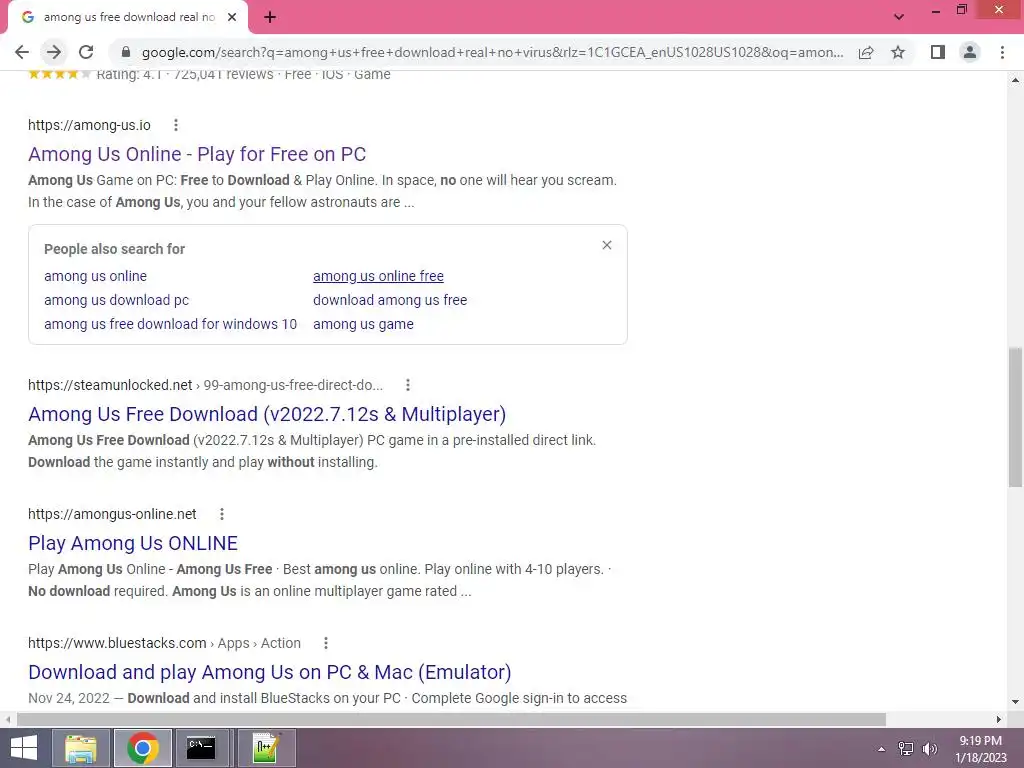The width and height of the screenshot is (1024, 768).
Task: Open more options for amongus-online.net result
Action: coord(222,514)
